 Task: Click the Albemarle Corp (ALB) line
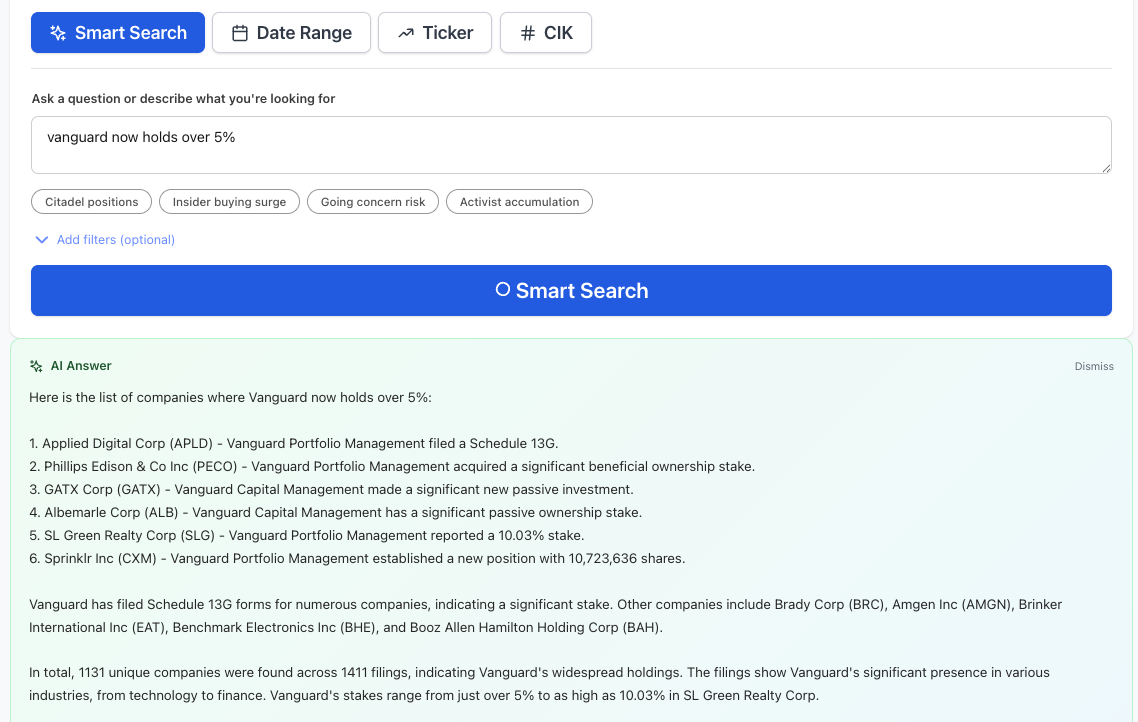(x=335, y=512)
